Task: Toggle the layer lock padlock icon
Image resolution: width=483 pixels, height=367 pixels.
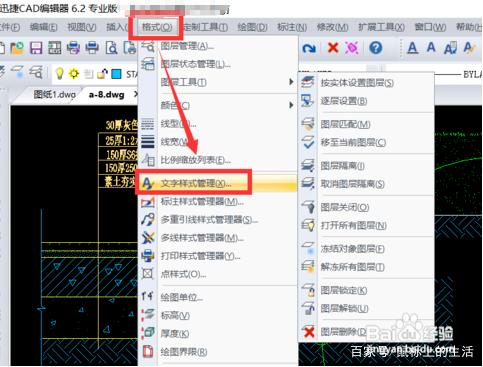Action: [102, 74]
